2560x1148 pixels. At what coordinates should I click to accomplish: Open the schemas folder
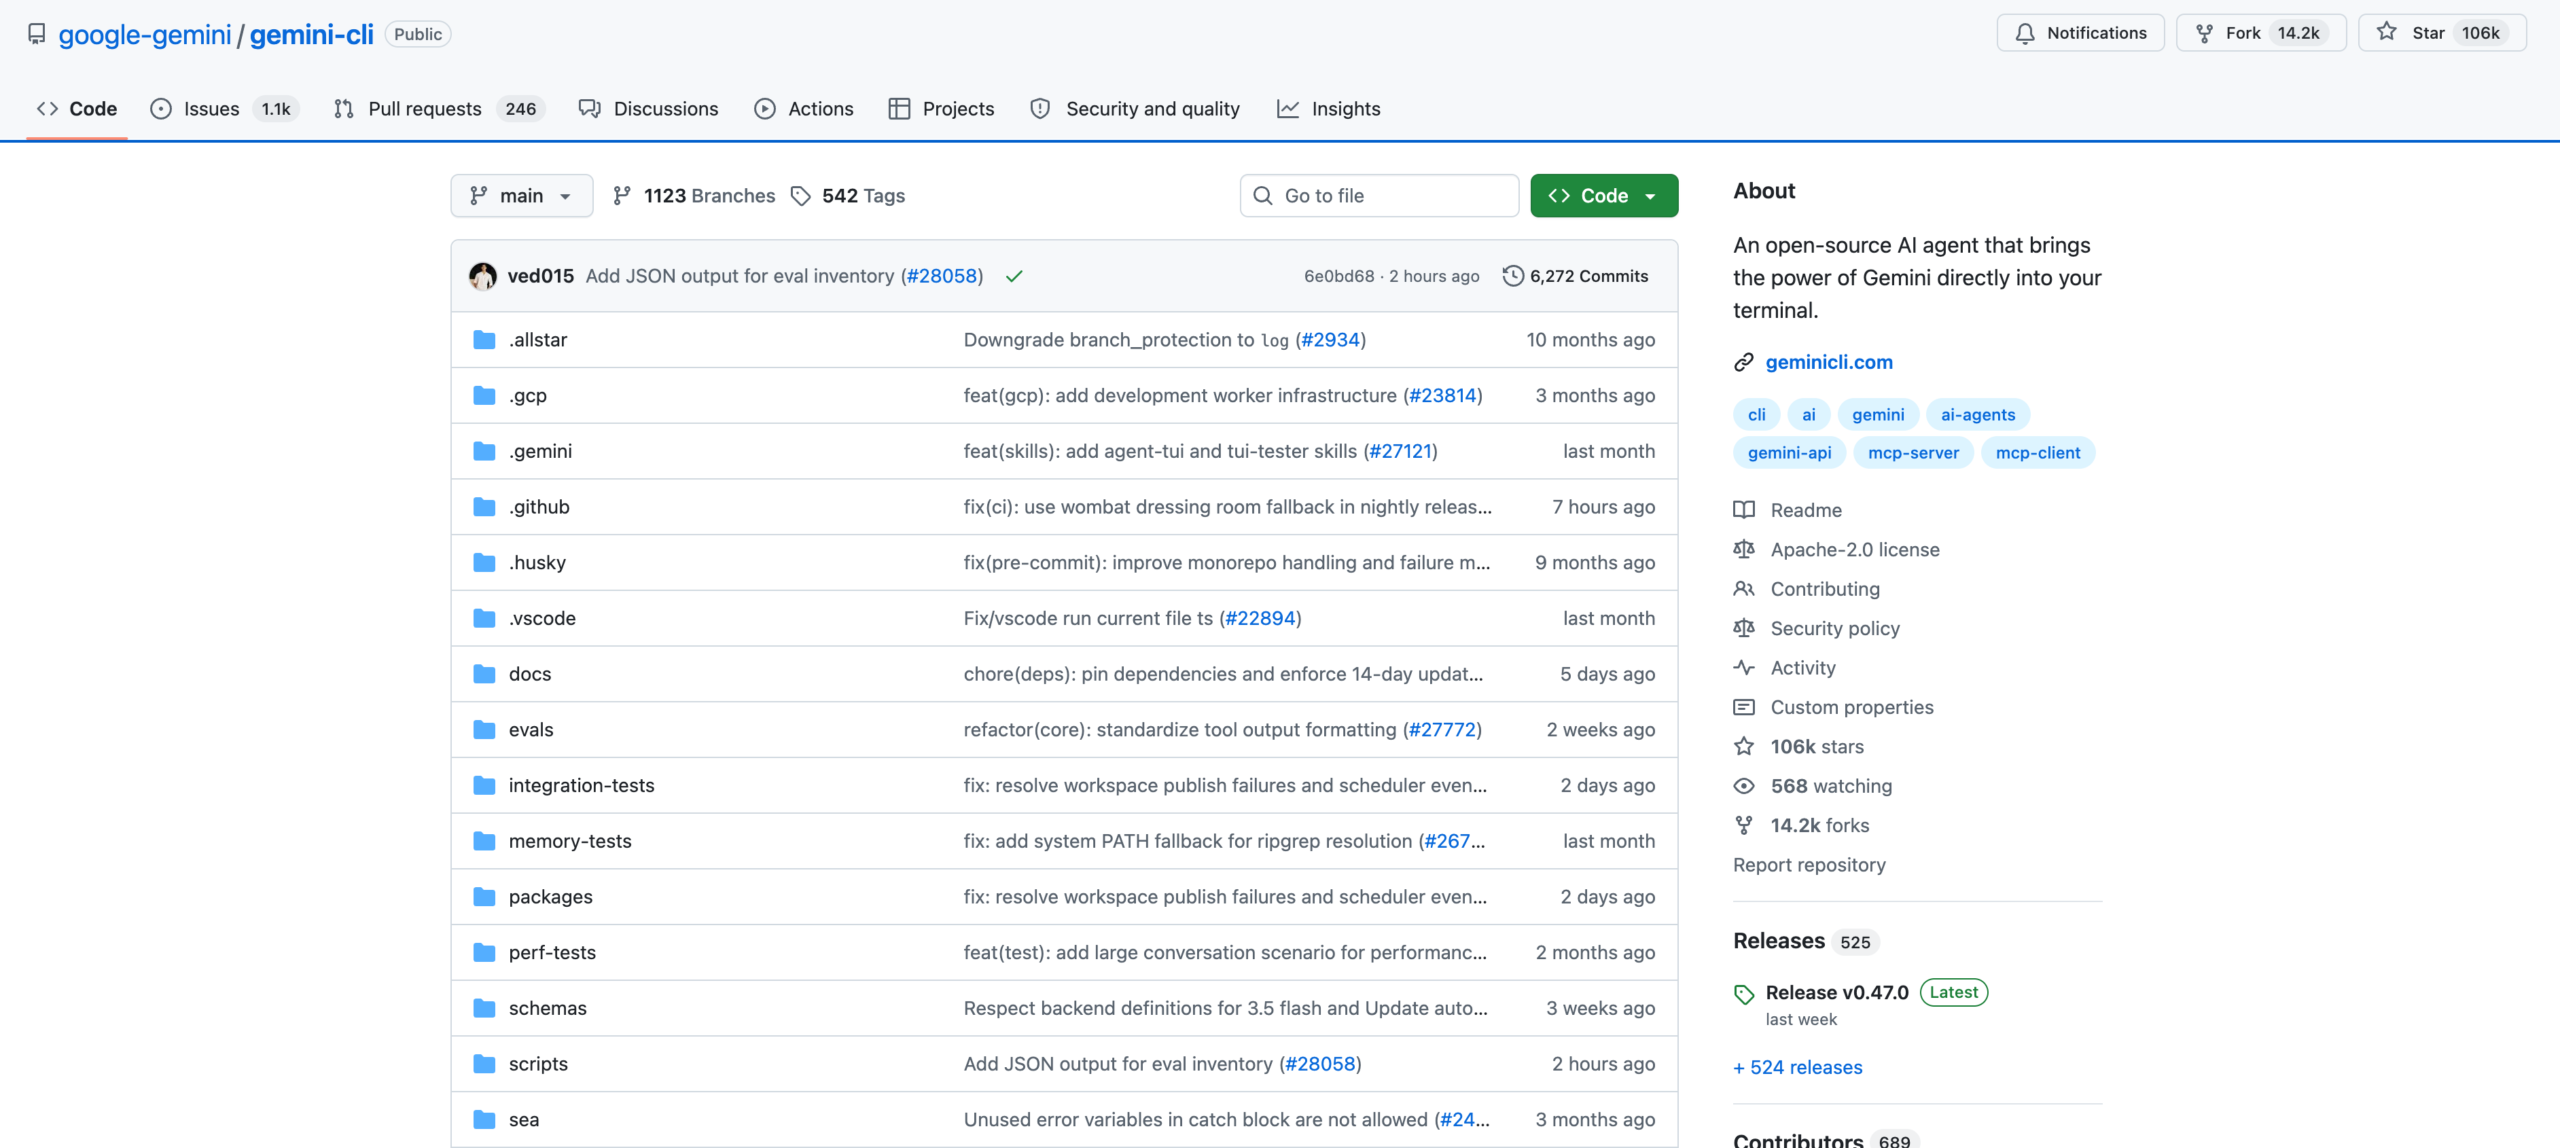(547, 1009)
